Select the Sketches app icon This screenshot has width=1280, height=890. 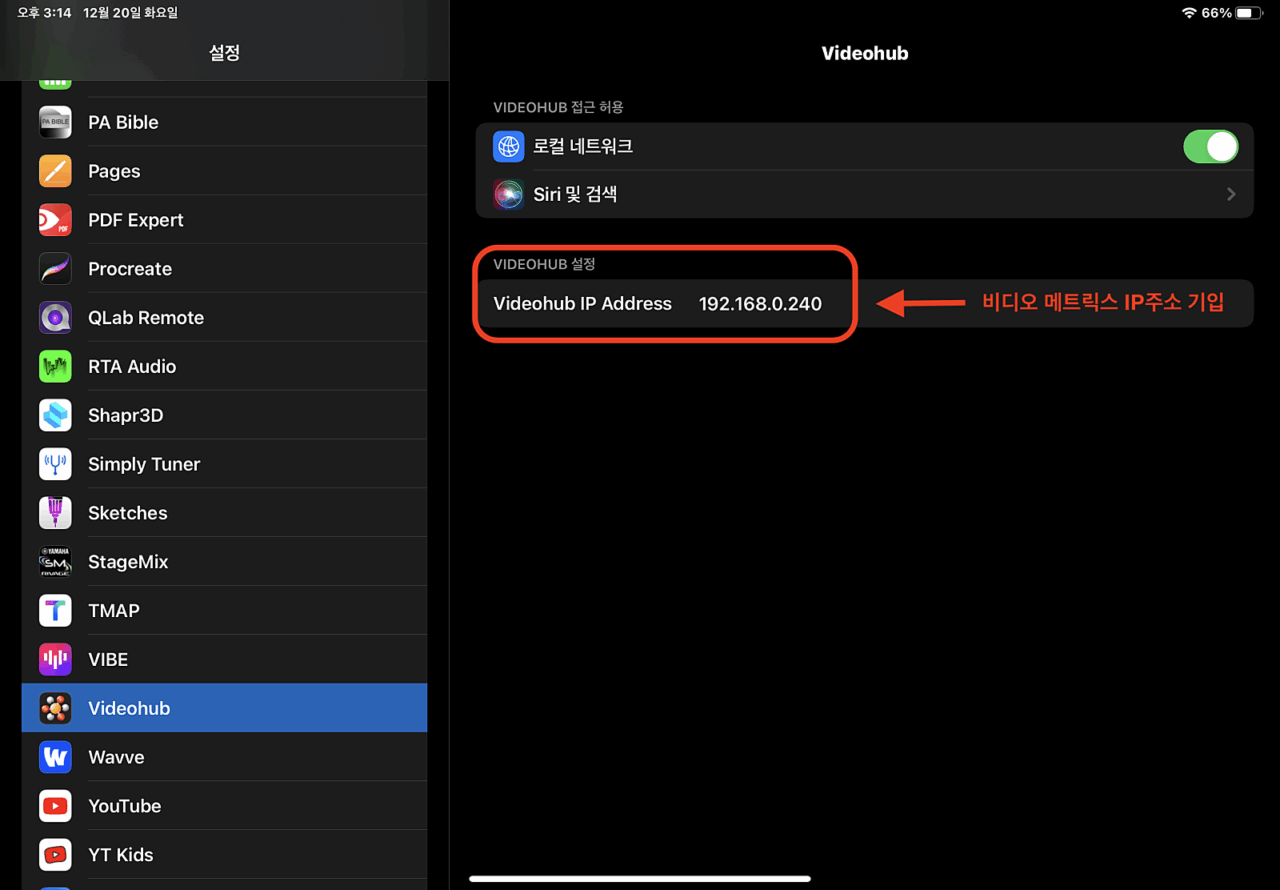pos(55,513)
